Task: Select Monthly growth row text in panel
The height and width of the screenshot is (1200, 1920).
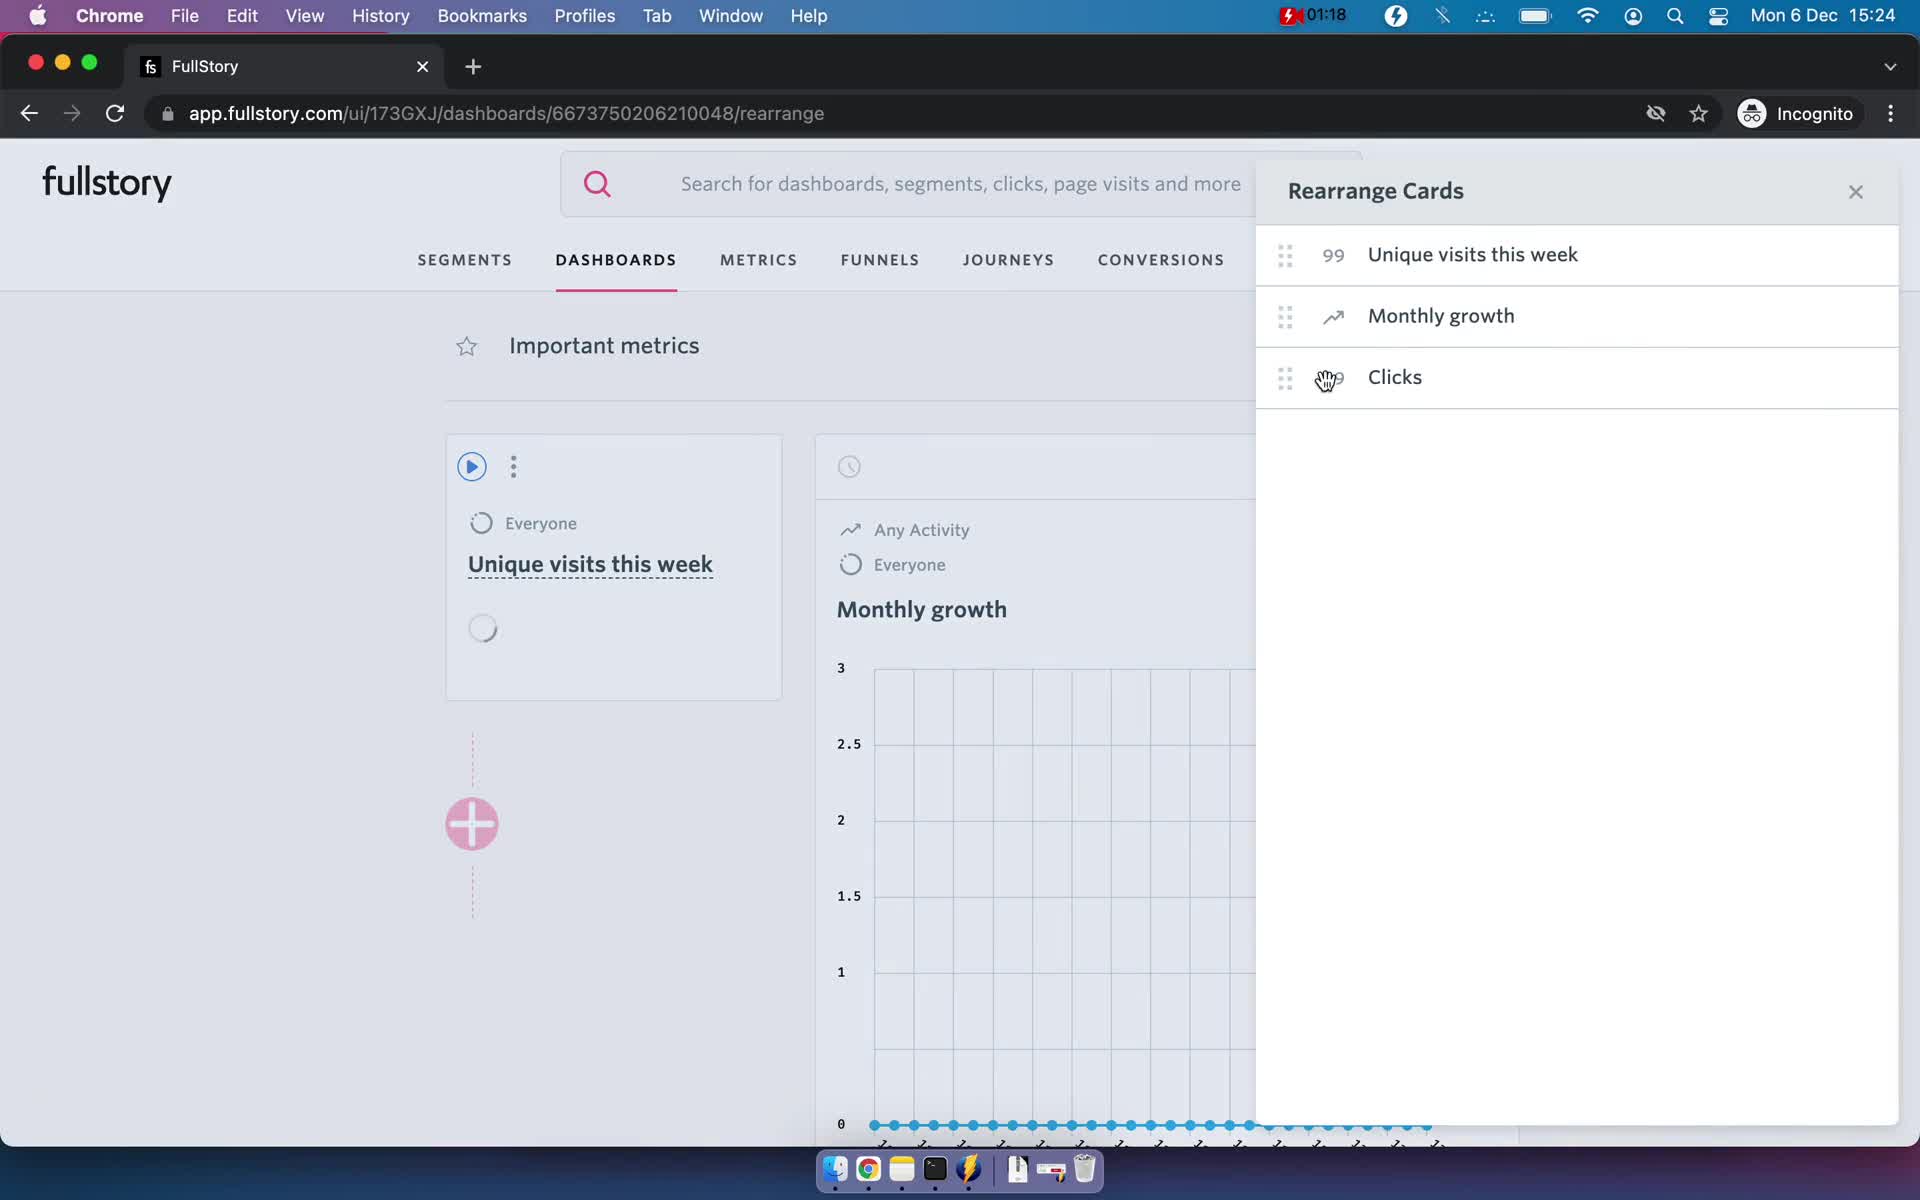Action: (1441, 316)
